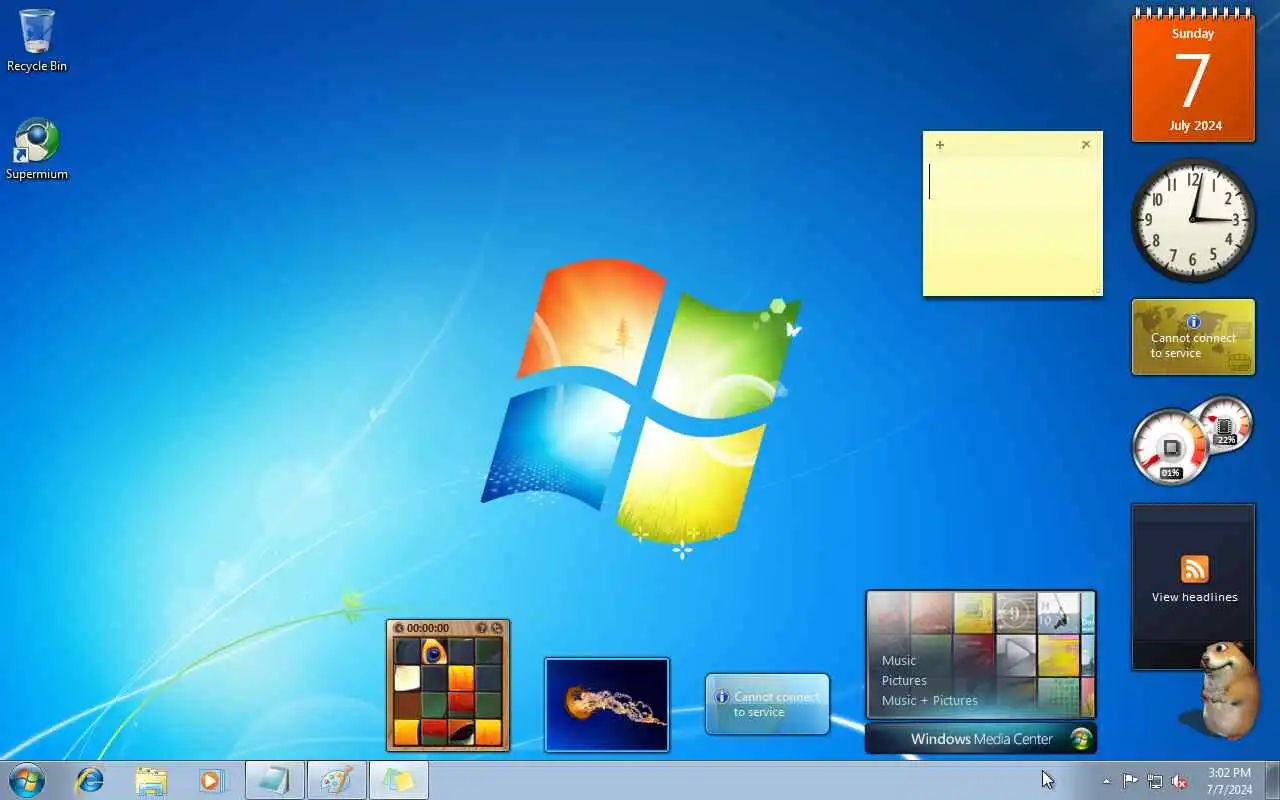This screenshot has width=1280, height=800.
Task: Click the Picture Puzzle solve/shuffle icon
Action: 497,628
